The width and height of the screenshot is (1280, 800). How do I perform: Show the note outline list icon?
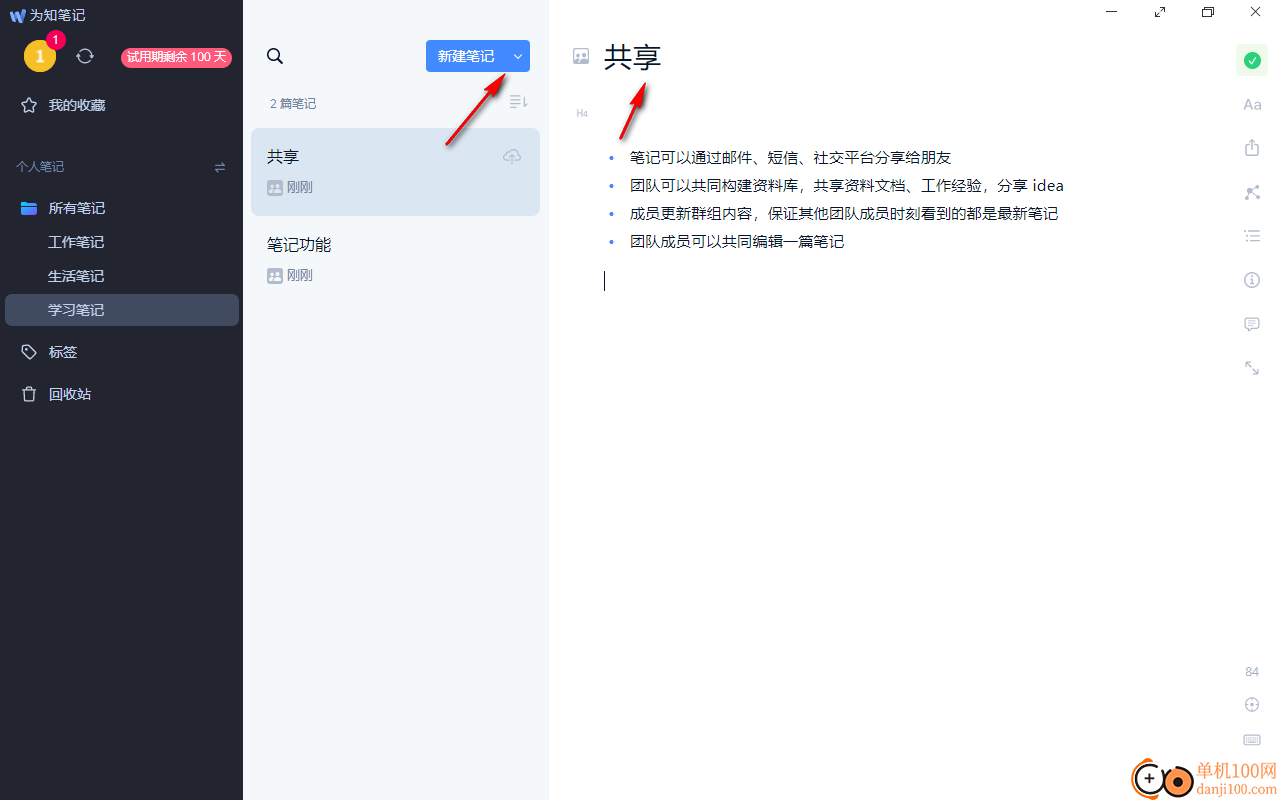coord(1252,236)
